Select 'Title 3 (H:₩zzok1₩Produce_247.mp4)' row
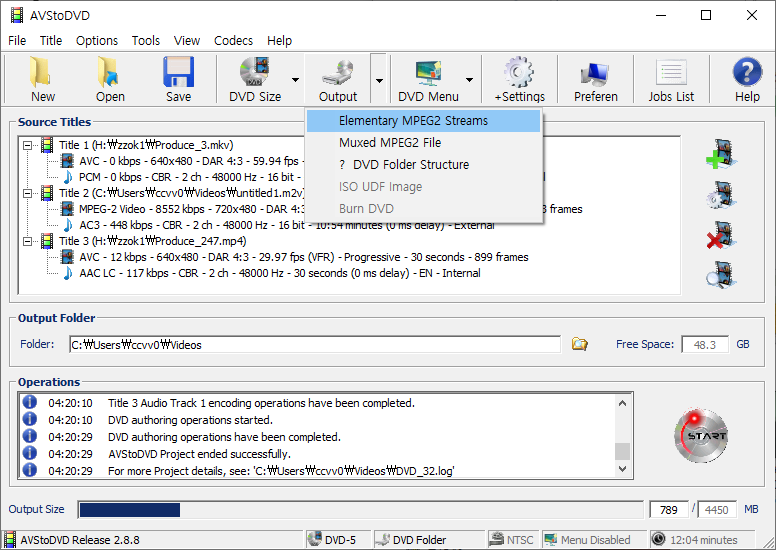The width and height of the screenshot is (776, 550). click(x=152, y=241)
